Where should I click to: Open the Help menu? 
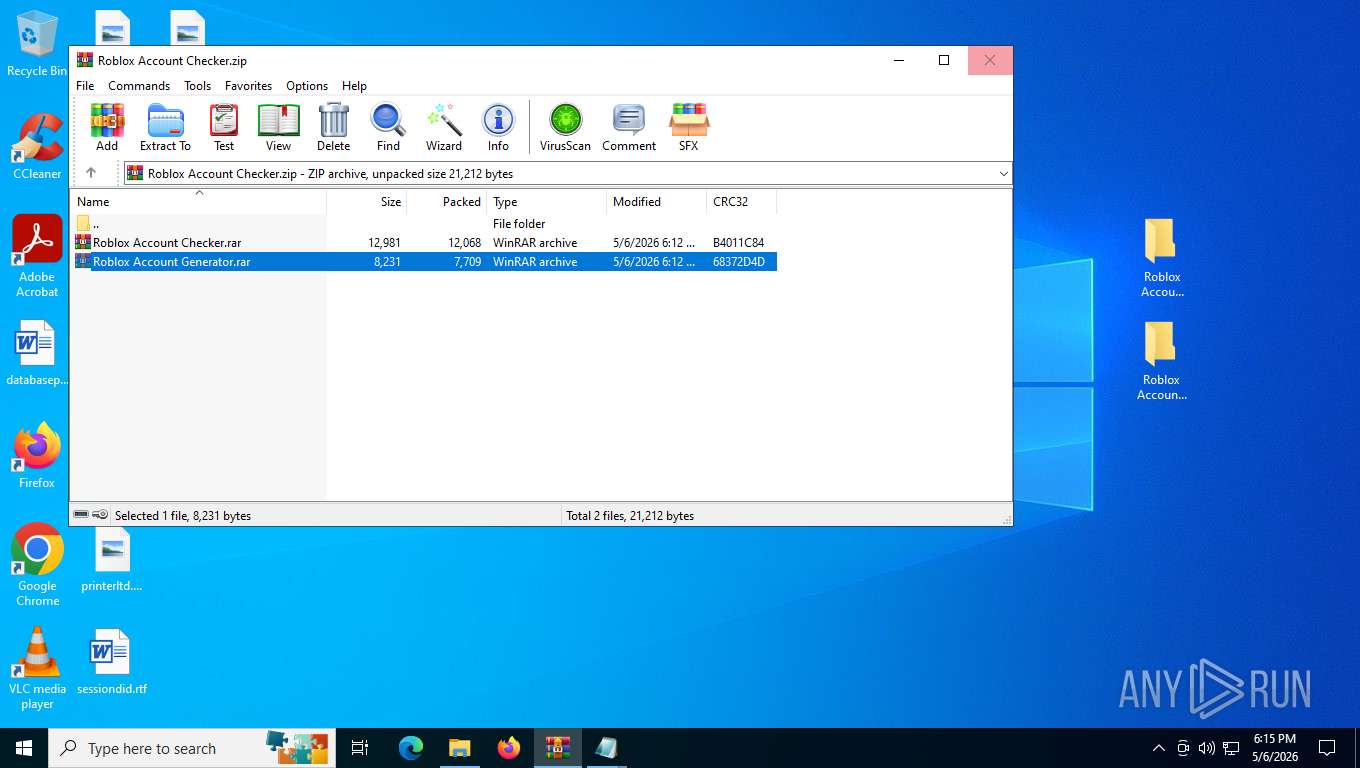[354, 86]
